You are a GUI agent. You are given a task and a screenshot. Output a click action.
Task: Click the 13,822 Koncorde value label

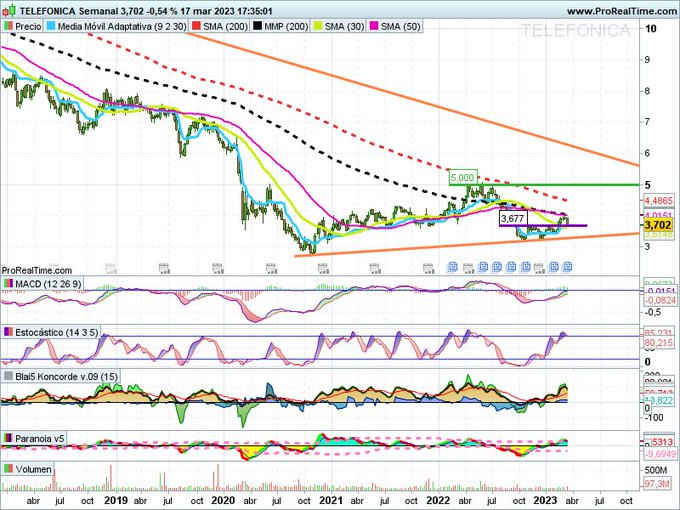point(658,401)
